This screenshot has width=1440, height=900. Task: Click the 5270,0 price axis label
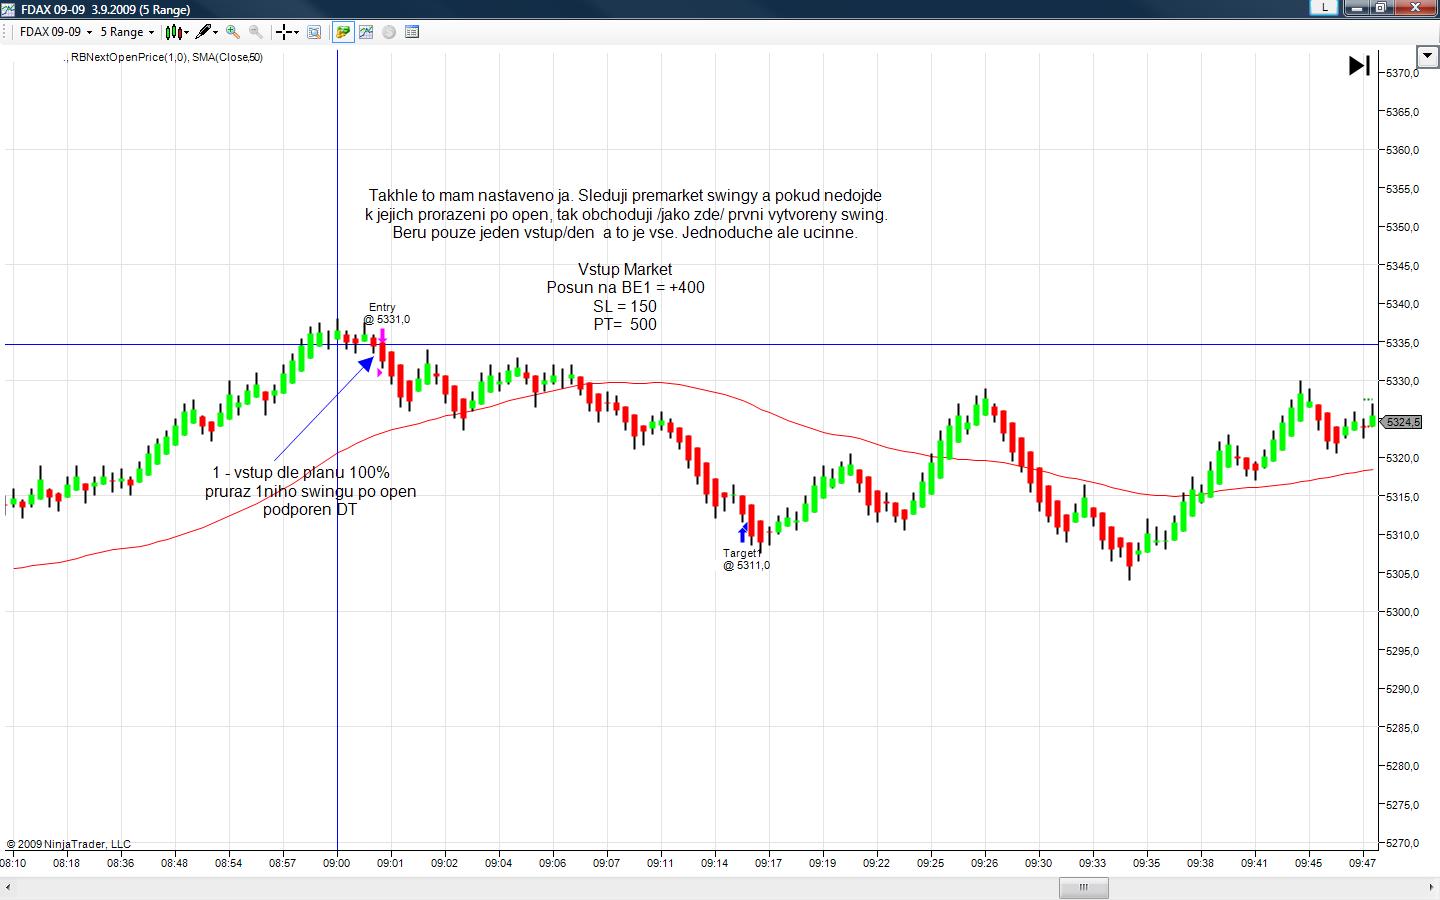(x=1403, y=843)
